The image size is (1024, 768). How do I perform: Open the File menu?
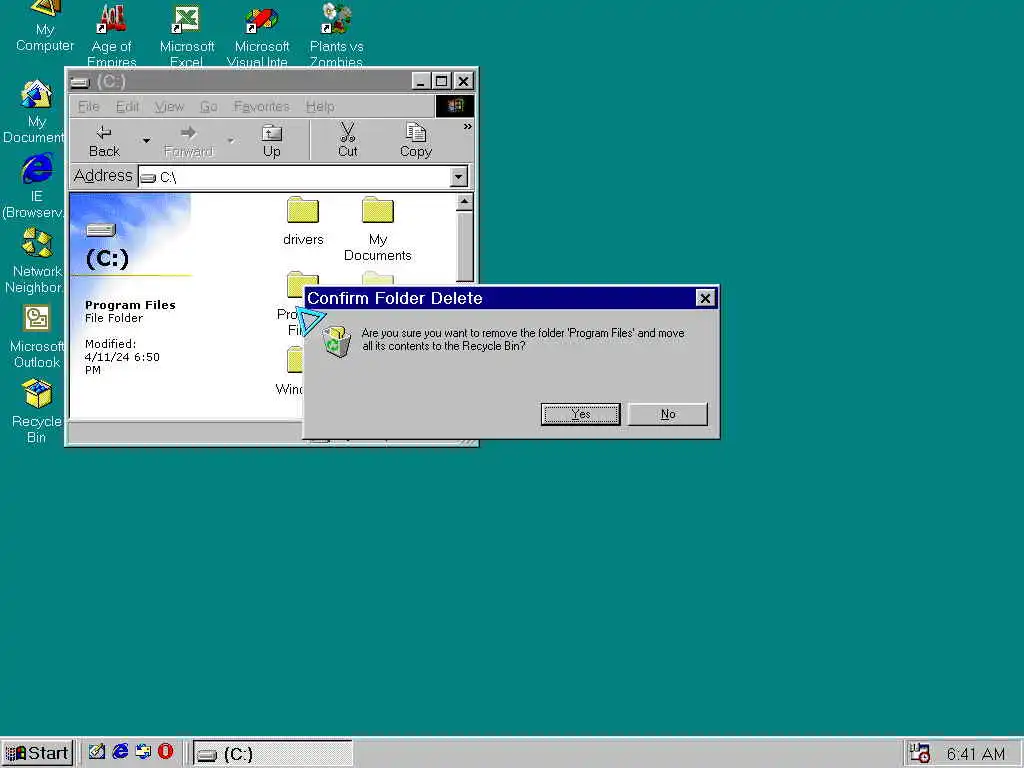tap(88, 106)
